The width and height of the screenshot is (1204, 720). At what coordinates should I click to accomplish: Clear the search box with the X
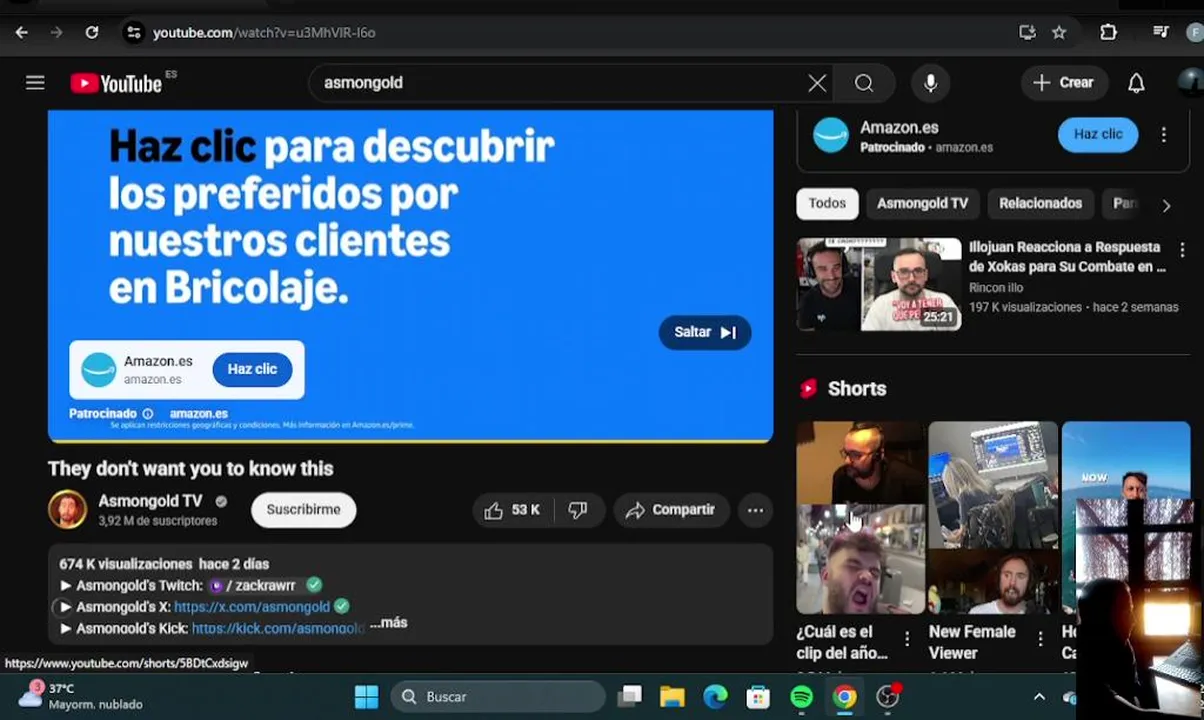tap(817, 83)
